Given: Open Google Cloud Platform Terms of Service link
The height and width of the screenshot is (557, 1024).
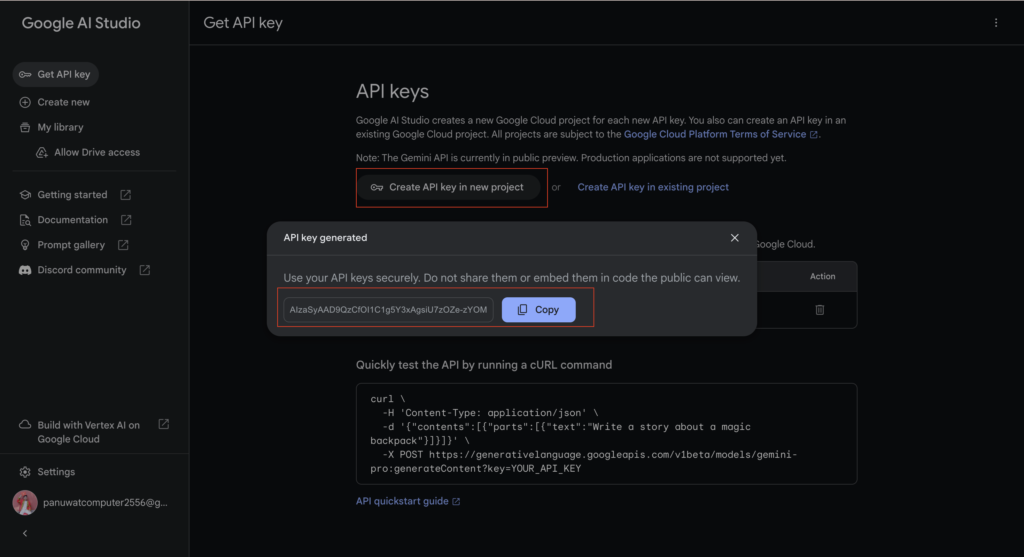Looking at the screenshot, I should (x=714, y=135).
